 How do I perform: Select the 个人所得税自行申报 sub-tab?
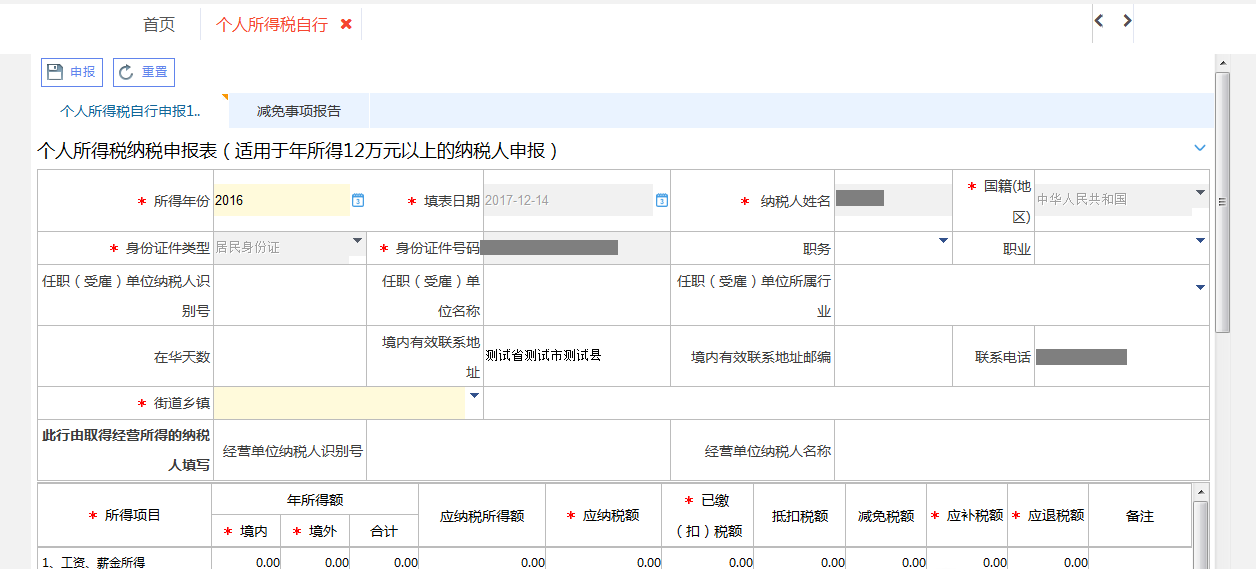point(130,111)
